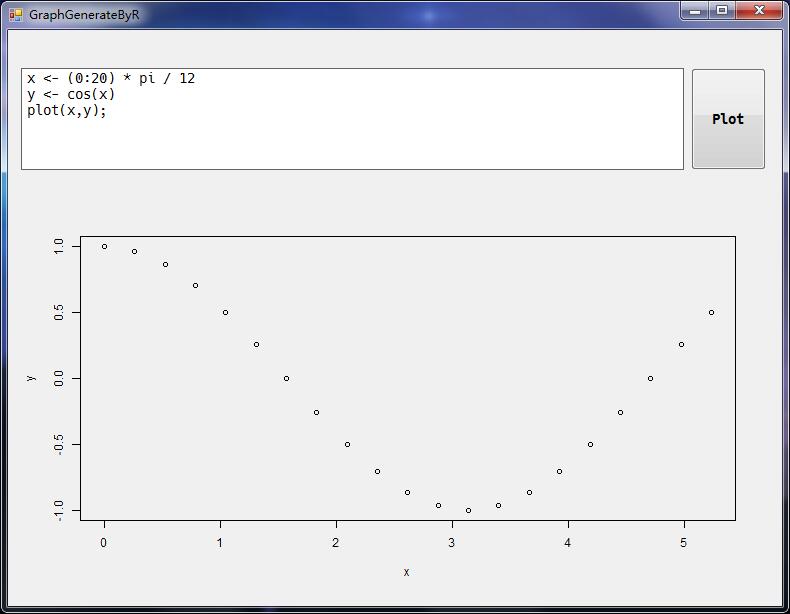Click the x-axis tick label 3

point(452,543)
